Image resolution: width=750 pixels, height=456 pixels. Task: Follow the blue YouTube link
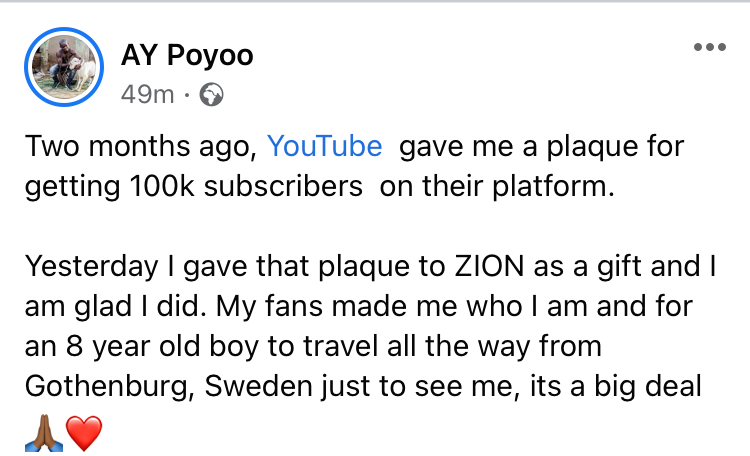pos(325,147)
